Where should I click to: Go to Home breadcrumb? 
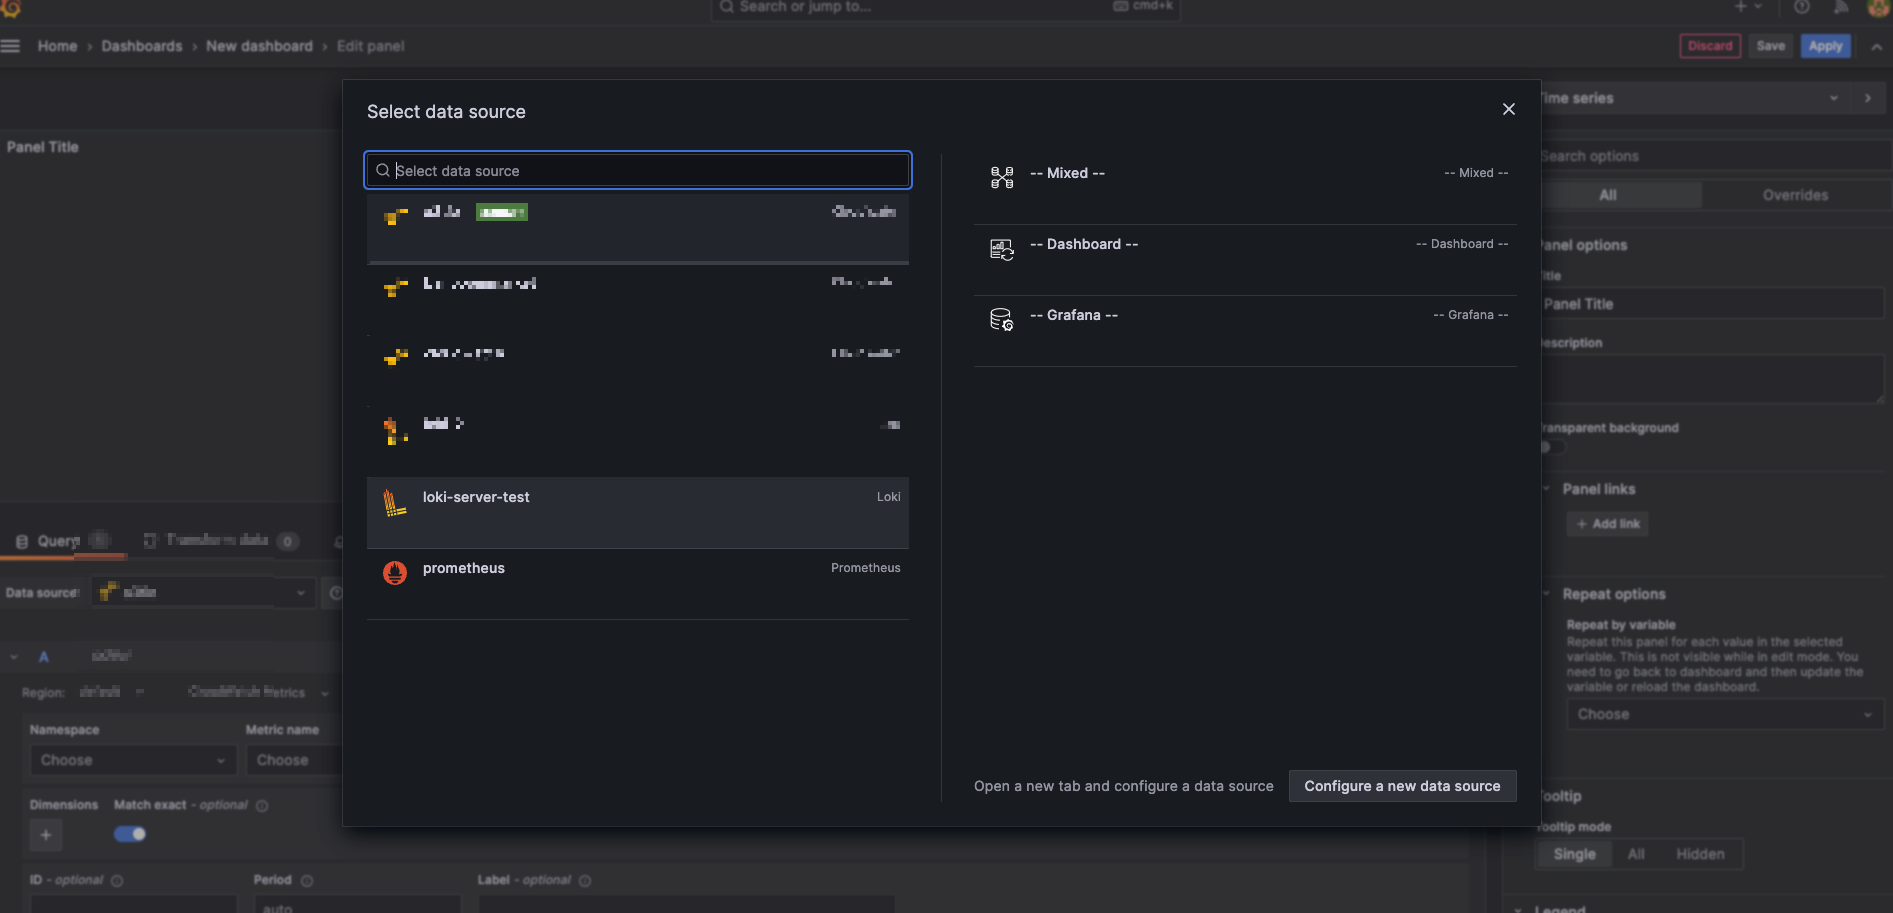(57, 46)
